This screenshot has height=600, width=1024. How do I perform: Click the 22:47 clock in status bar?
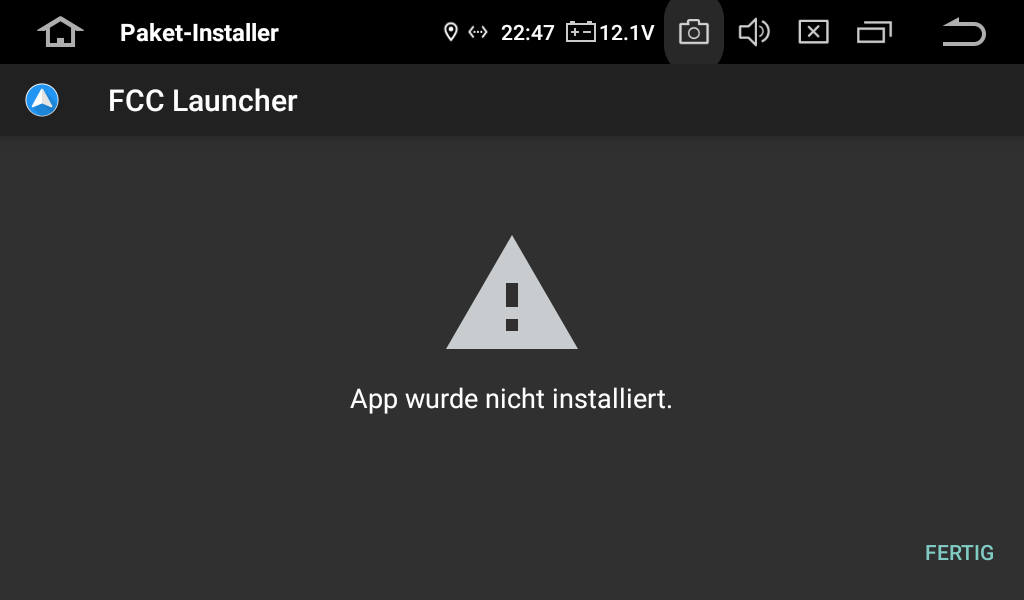(x=528, y=33)
